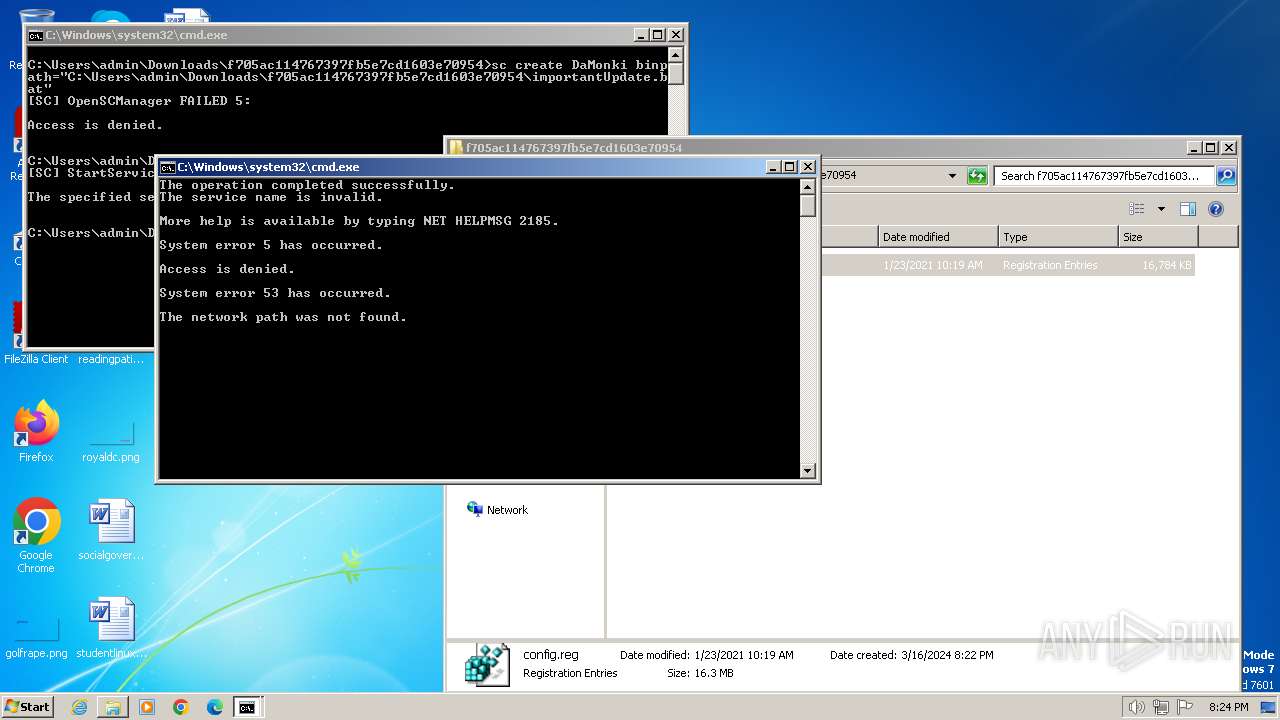Sort by Size column header
The image size is (1280, 720).
click(x=1158, y=237)
